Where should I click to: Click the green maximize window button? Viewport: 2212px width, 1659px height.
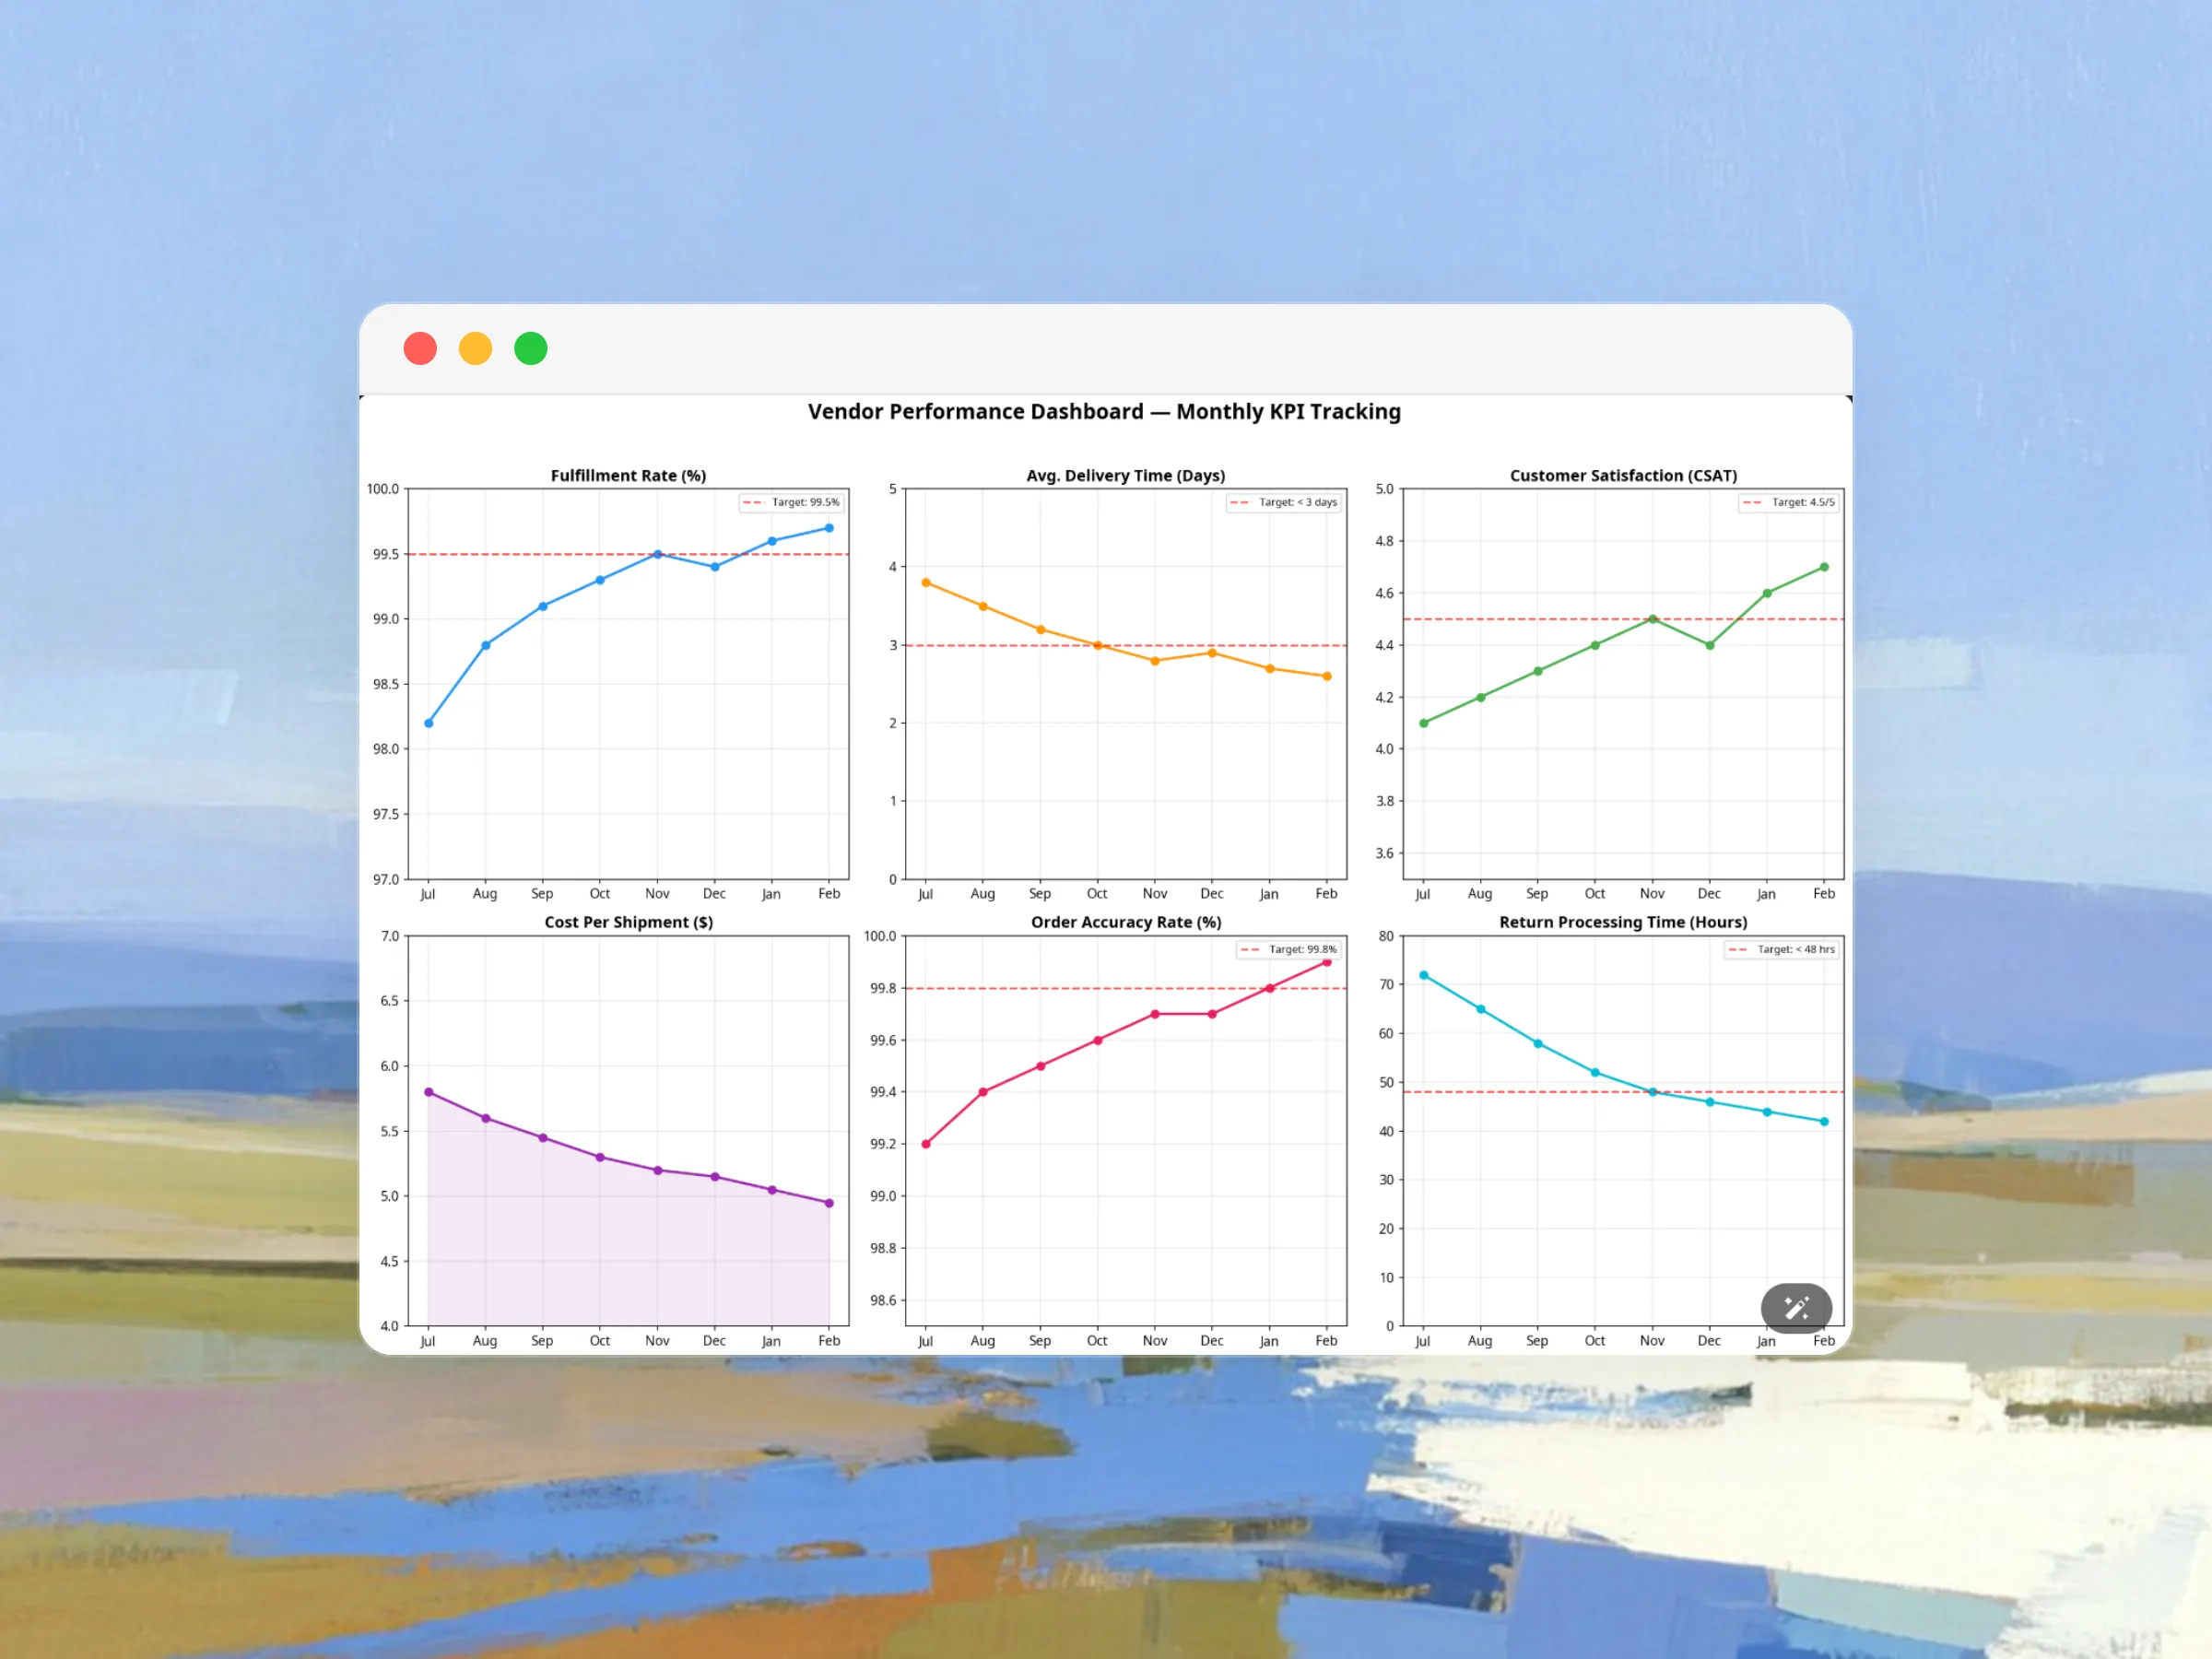click(x=531, y=349)
